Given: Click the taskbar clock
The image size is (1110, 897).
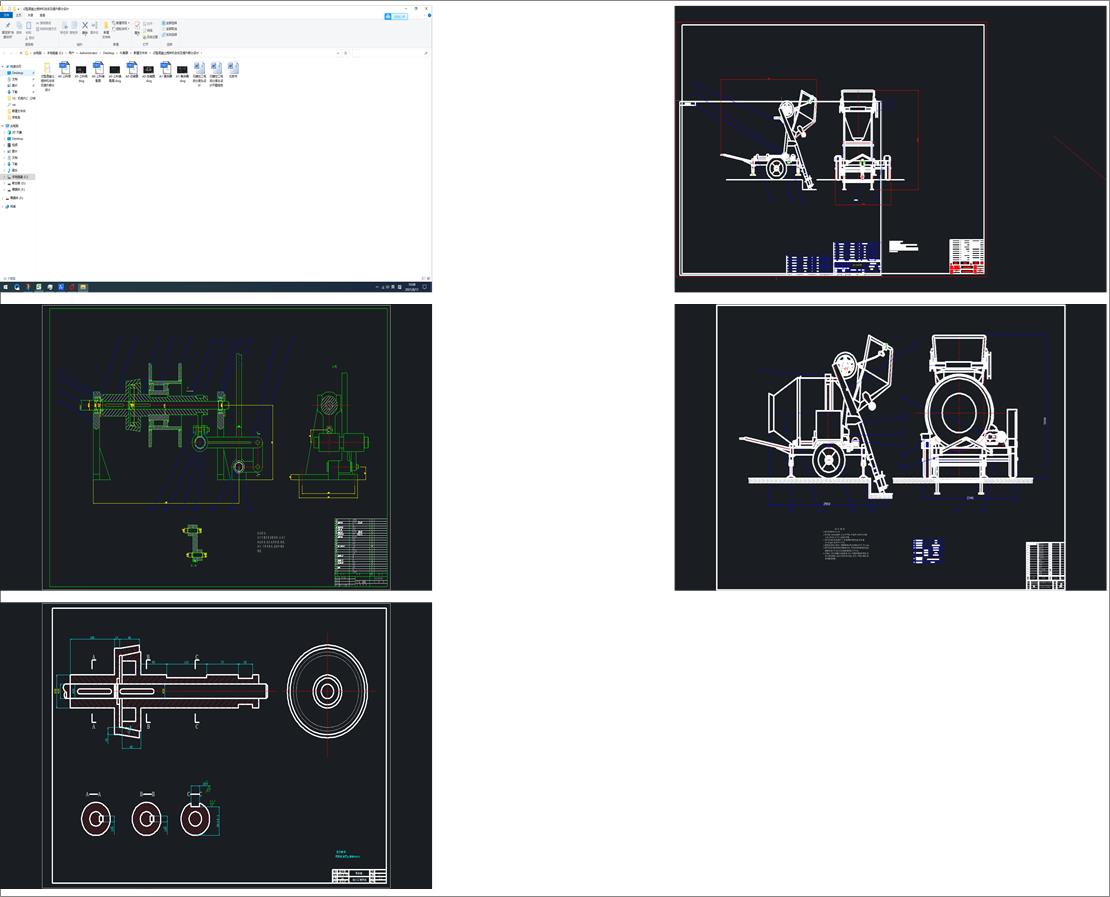Looking at the screenshot, I should tap(411, 287).
